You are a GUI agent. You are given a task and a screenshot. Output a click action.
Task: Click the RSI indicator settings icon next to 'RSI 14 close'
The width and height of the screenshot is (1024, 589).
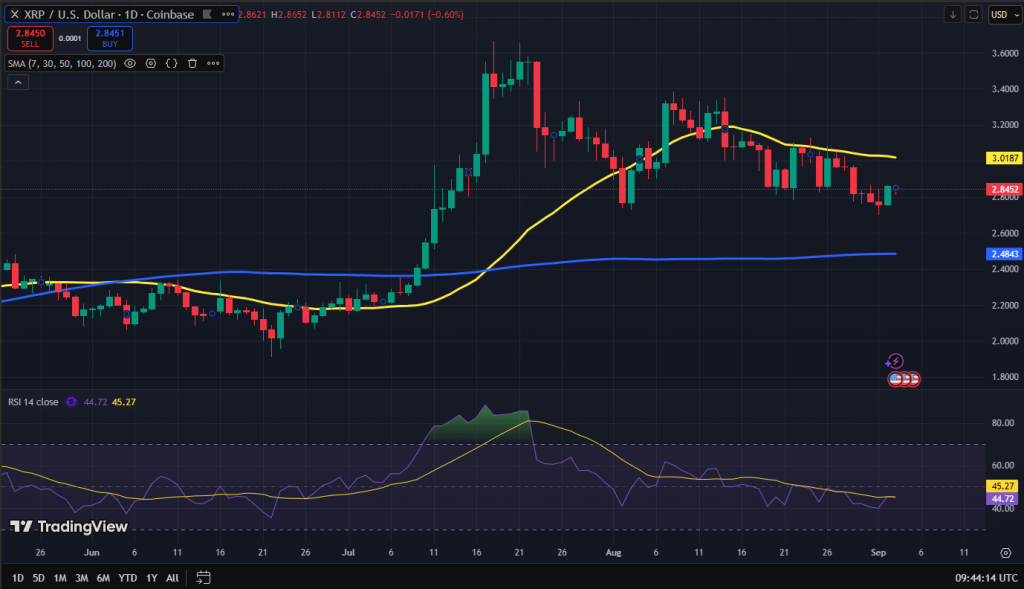click(x=71, y=402)
